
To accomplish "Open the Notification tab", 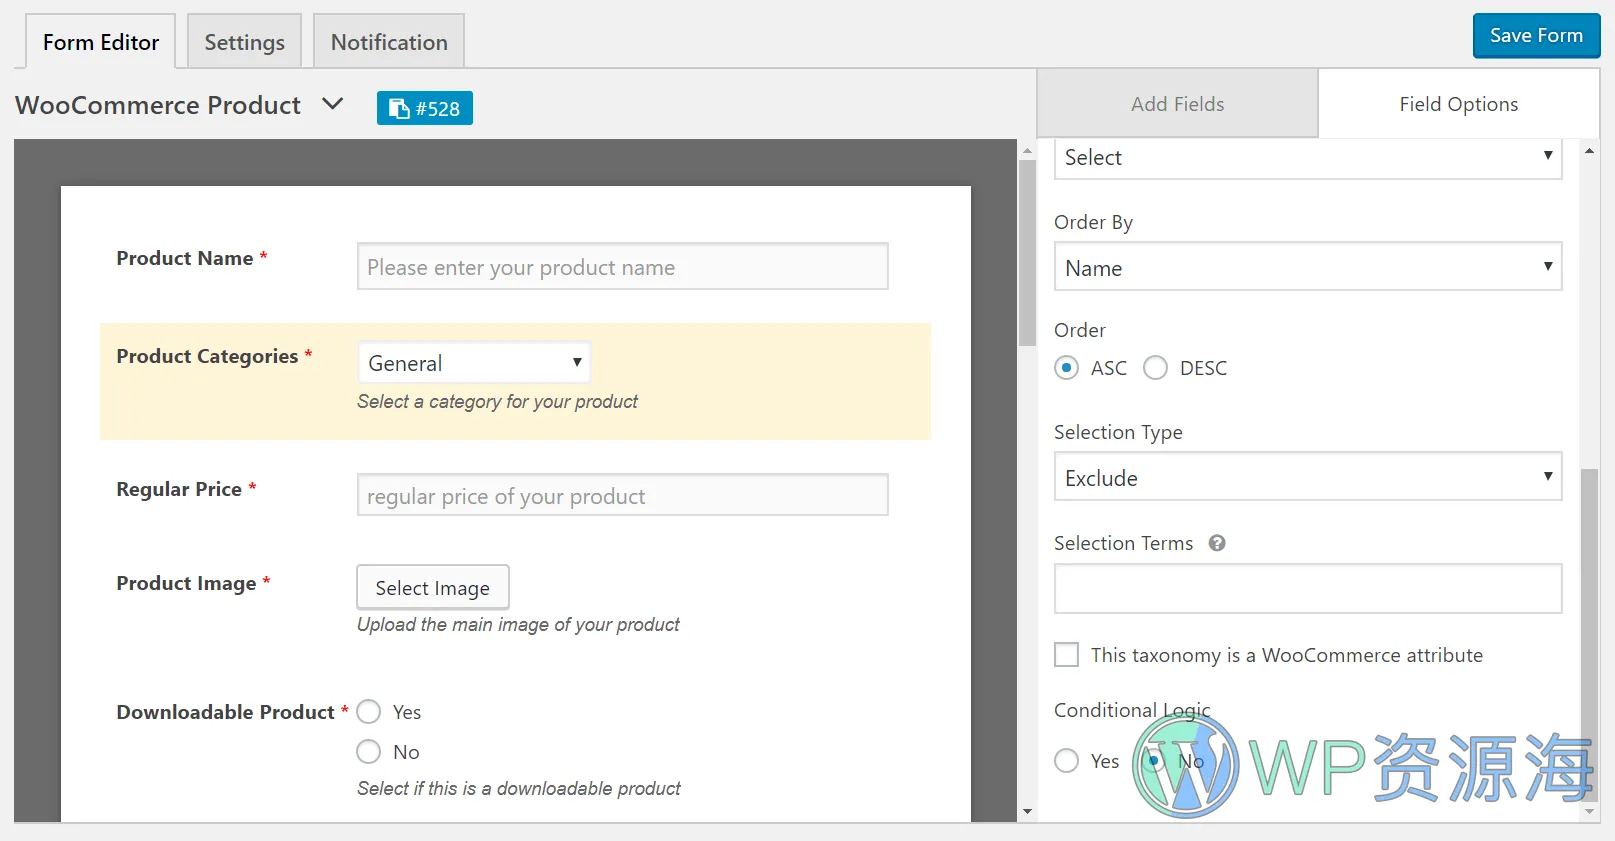I will click(389, 42).
